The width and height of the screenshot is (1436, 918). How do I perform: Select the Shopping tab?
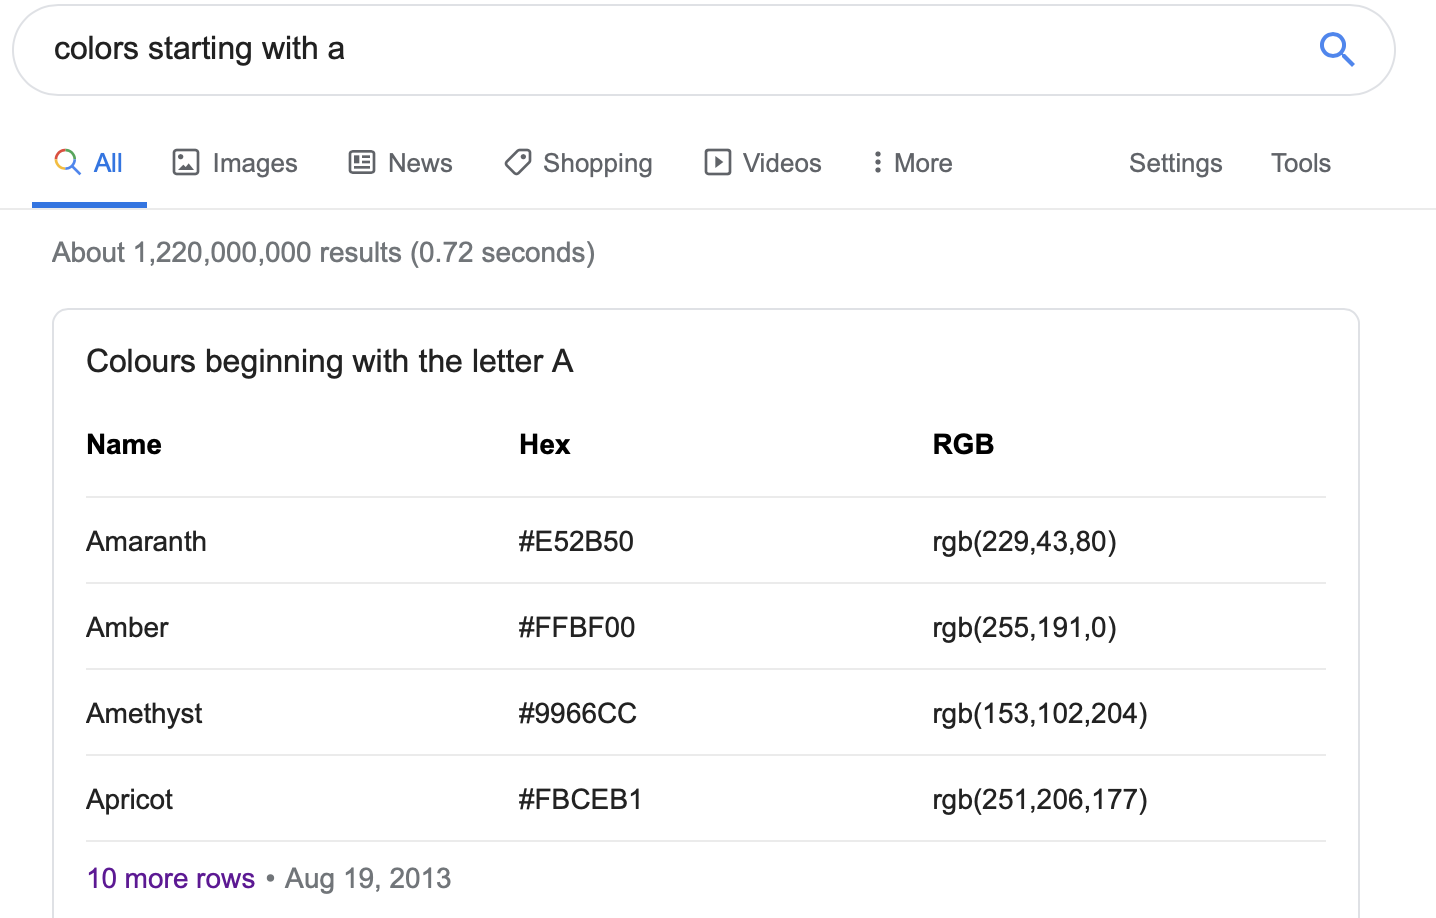(x=578, y=163)
